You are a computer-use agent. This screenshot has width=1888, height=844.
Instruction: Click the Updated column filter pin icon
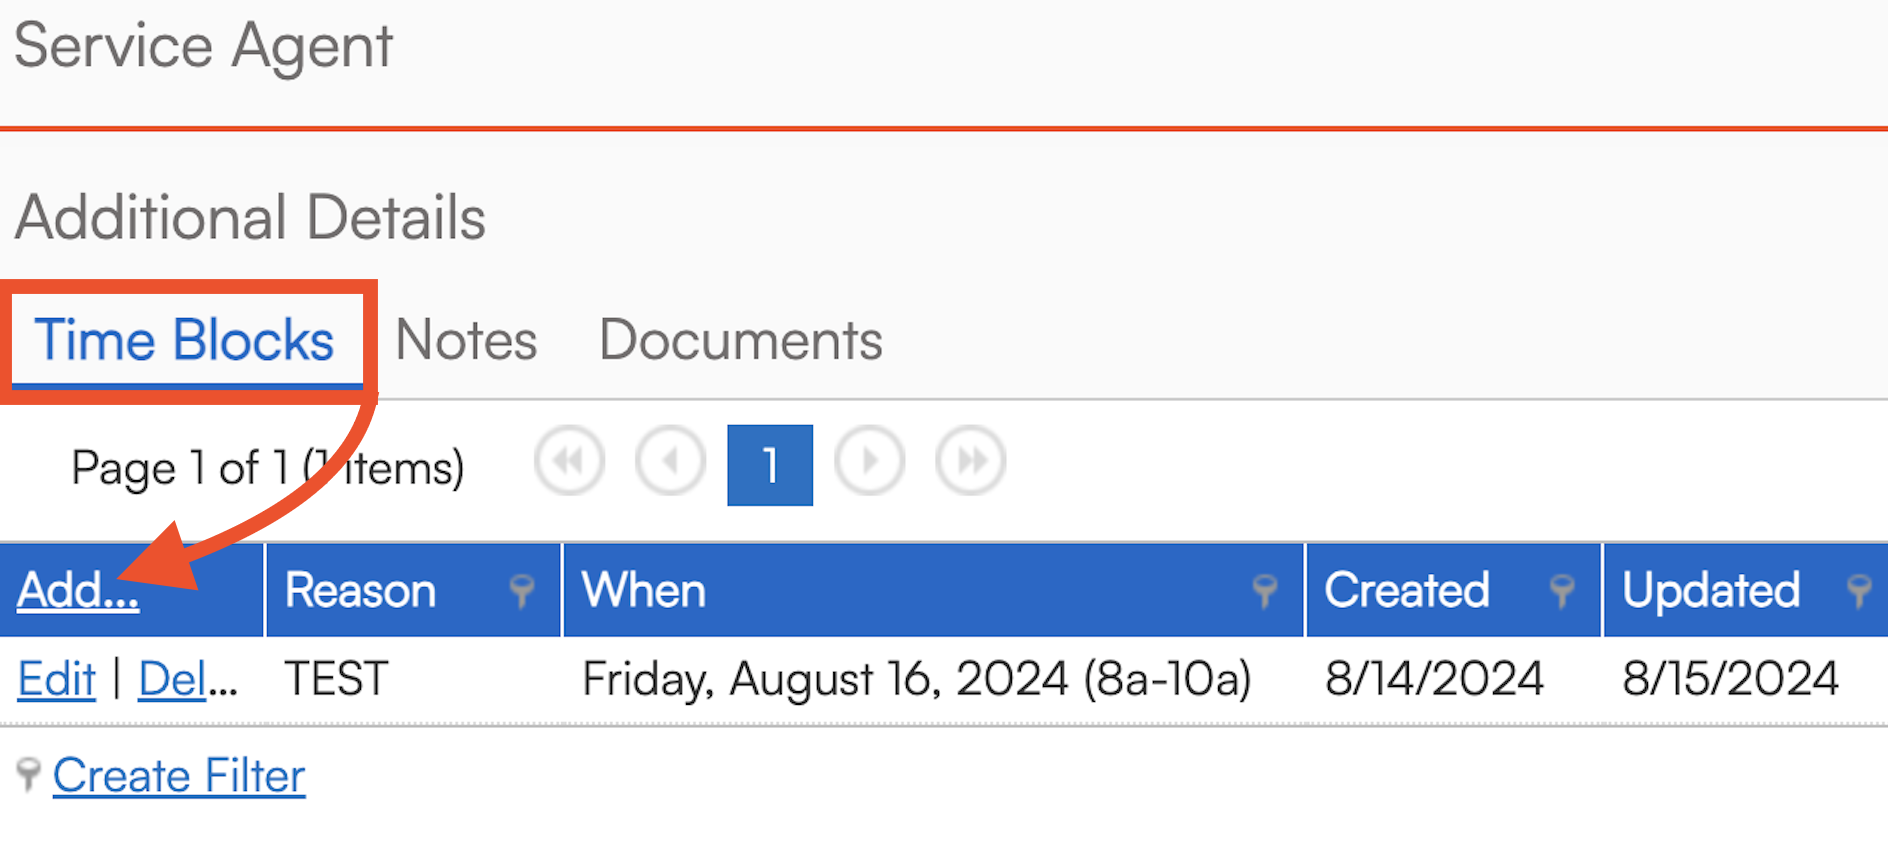click(1859, 591)
